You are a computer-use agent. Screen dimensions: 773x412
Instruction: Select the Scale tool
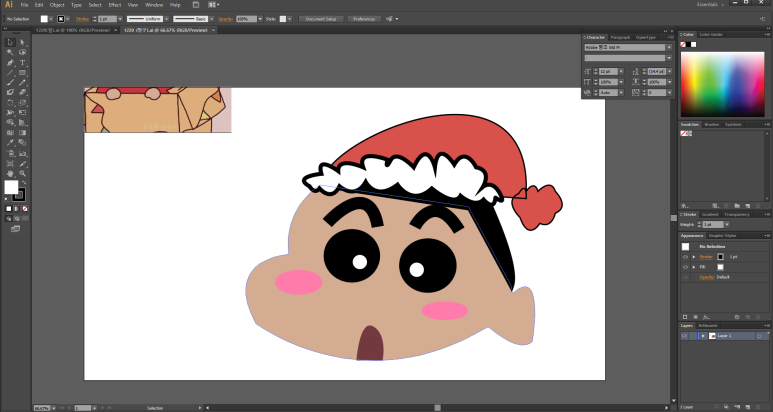point(22,103)
